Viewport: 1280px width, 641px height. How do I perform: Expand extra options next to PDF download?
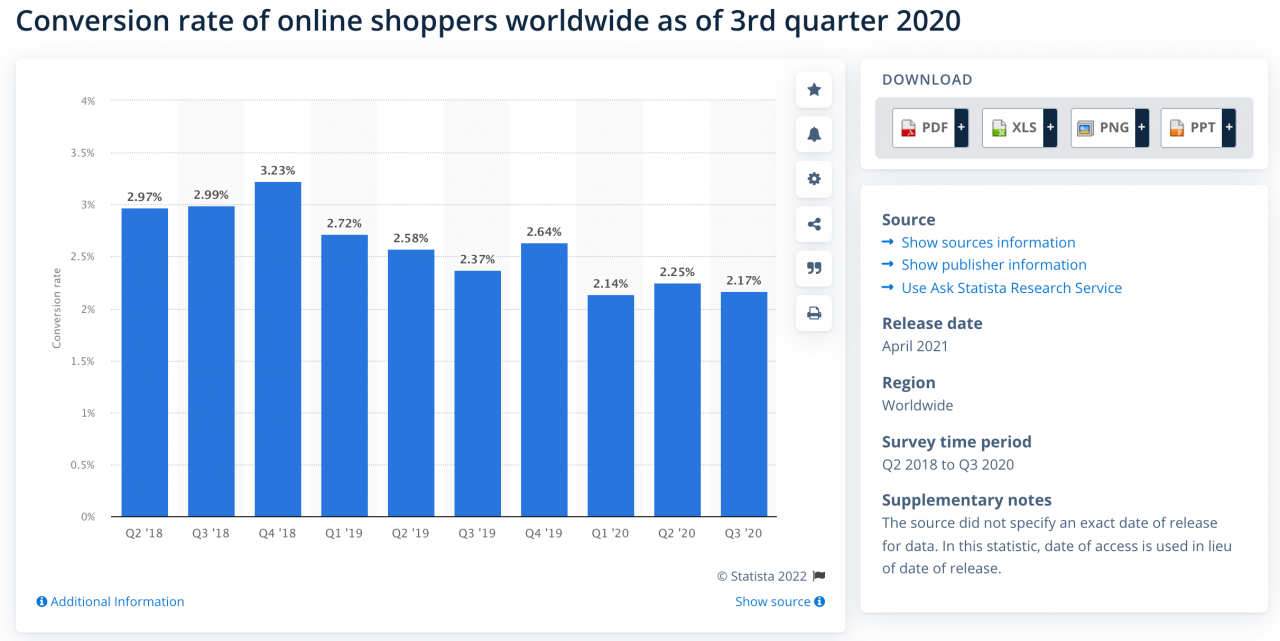[960, 127]
